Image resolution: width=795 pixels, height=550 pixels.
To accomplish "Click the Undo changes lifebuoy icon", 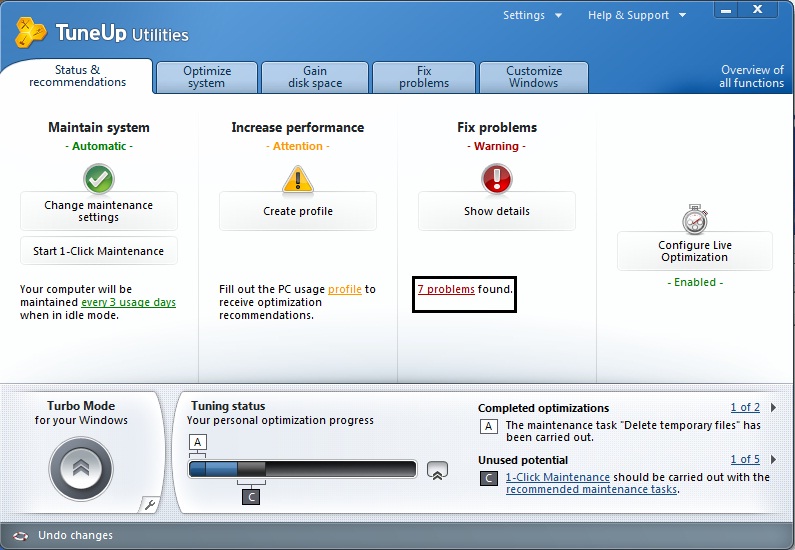I will 21,536.
